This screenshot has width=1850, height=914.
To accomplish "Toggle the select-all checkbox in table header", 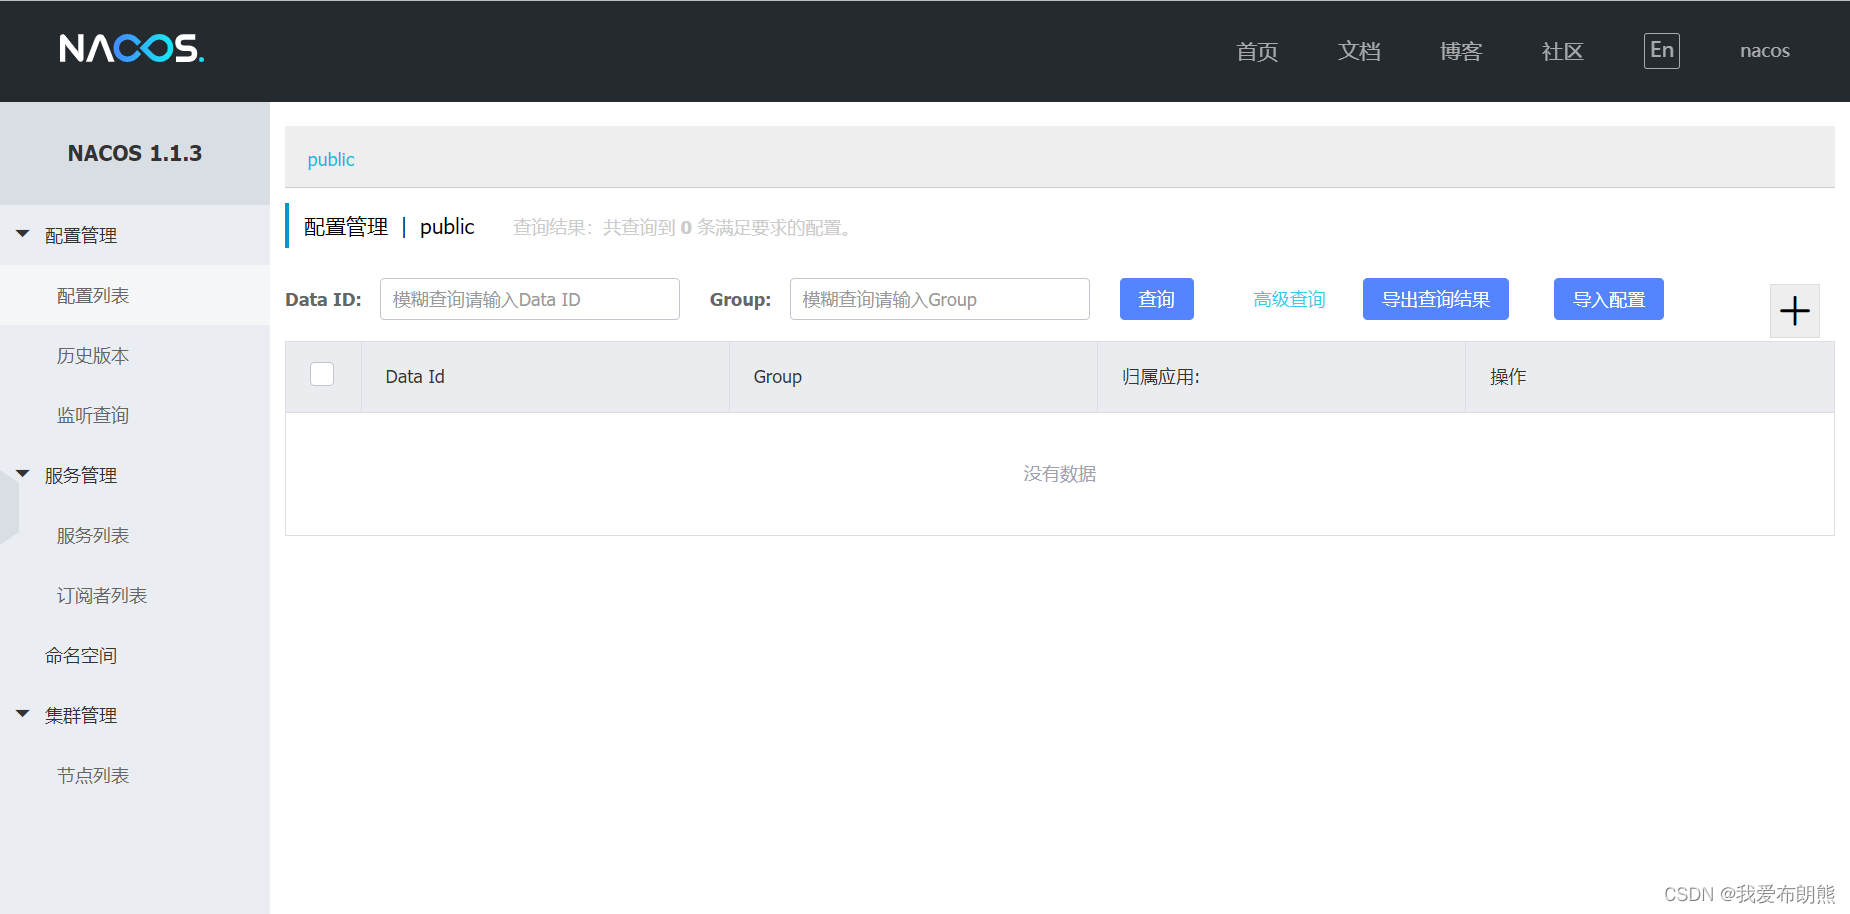I will tap(322, 373).
